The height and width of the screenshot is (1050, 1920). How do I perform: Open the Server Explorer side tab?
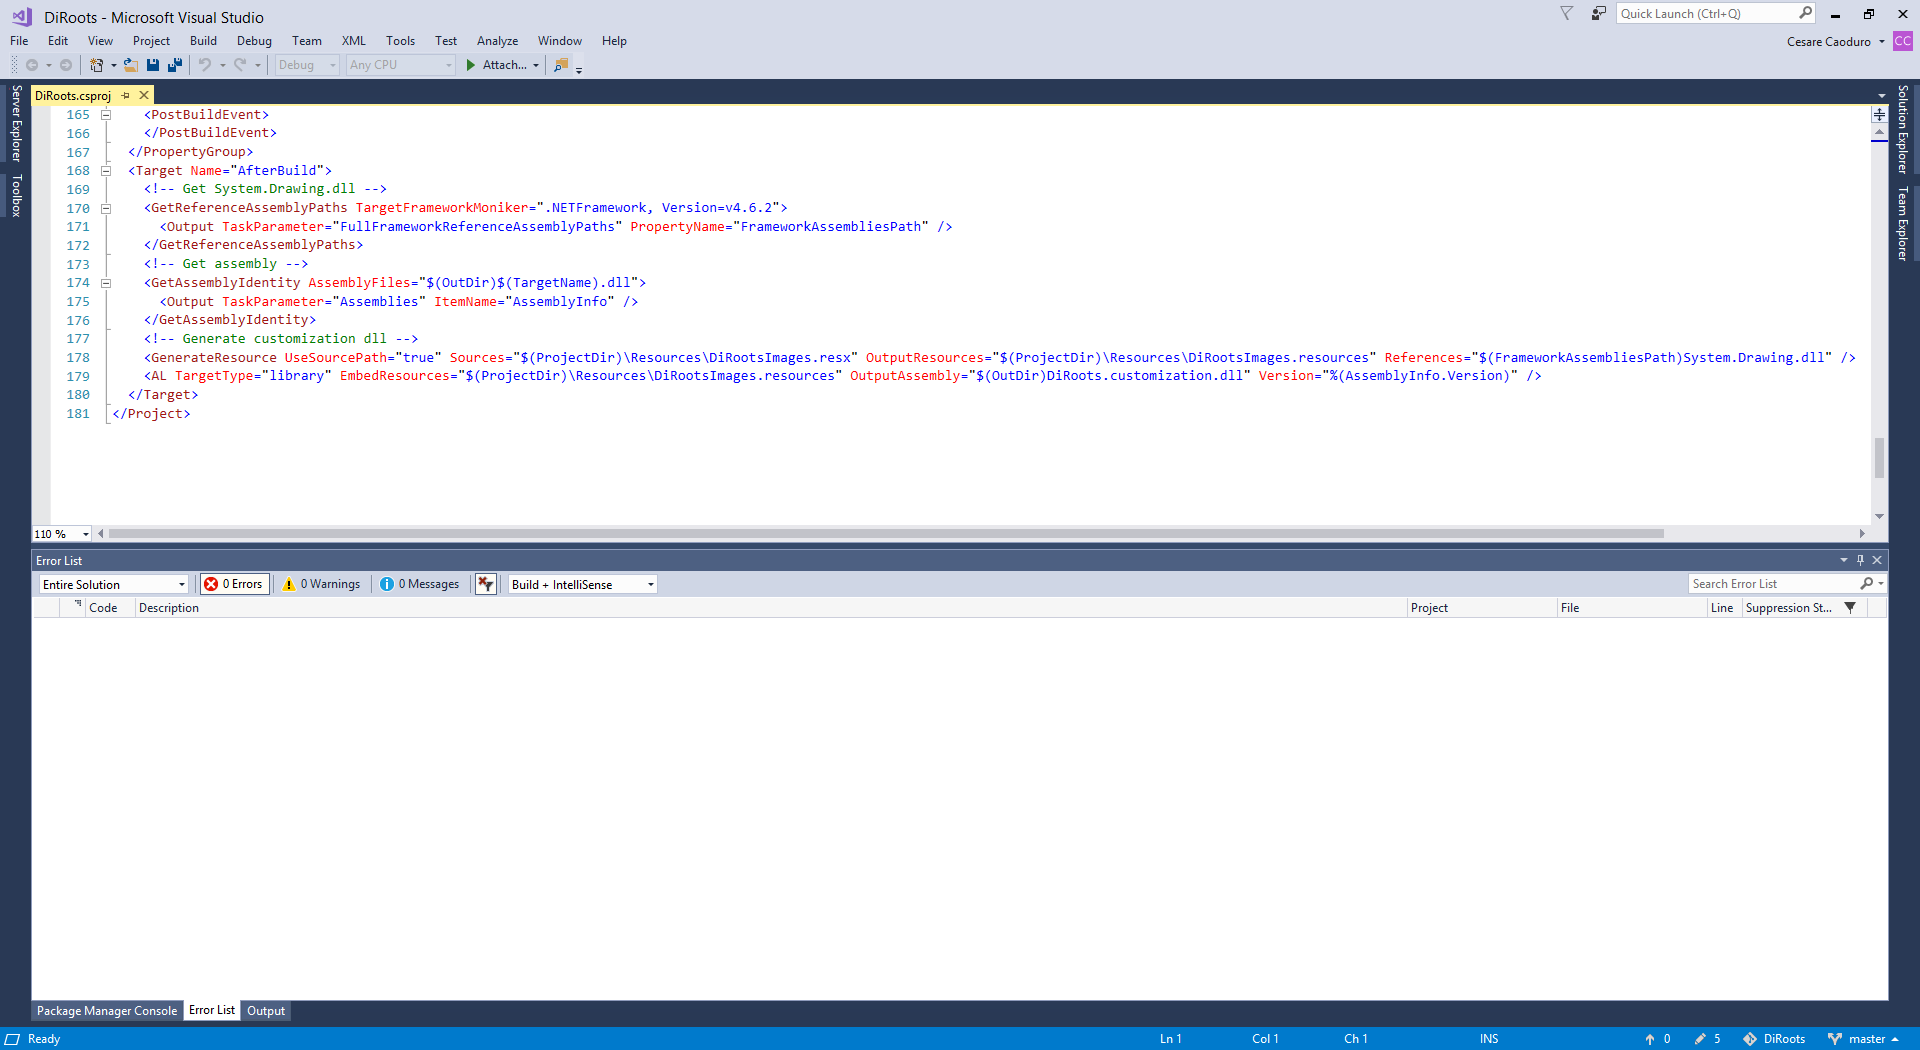coord(16,123)
